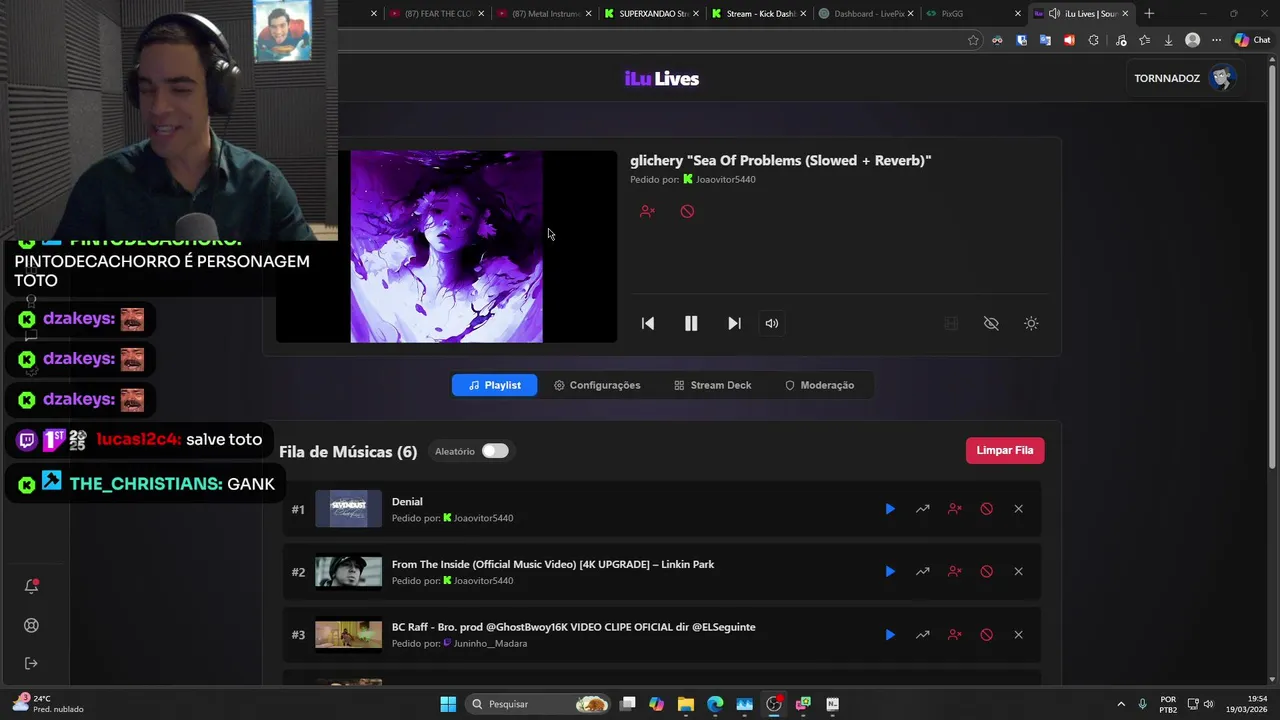Pause the current song
Image resolution: width=1280 pixels, height=720 pixels.
point(691,323)
